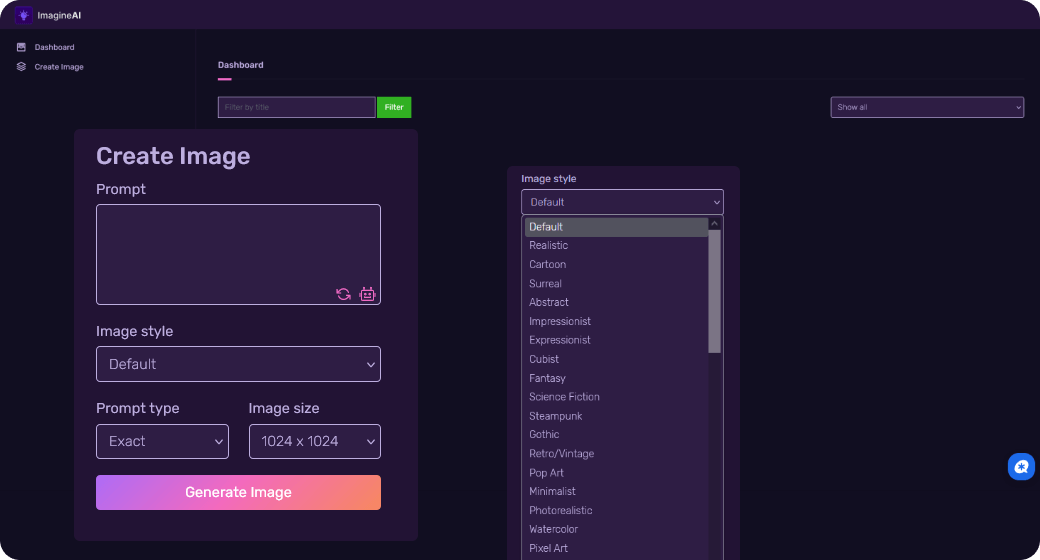The height and width of the screenshot is (560, 1040).
Task: Open the blue chat support bubble
Action: point(1021,466)
